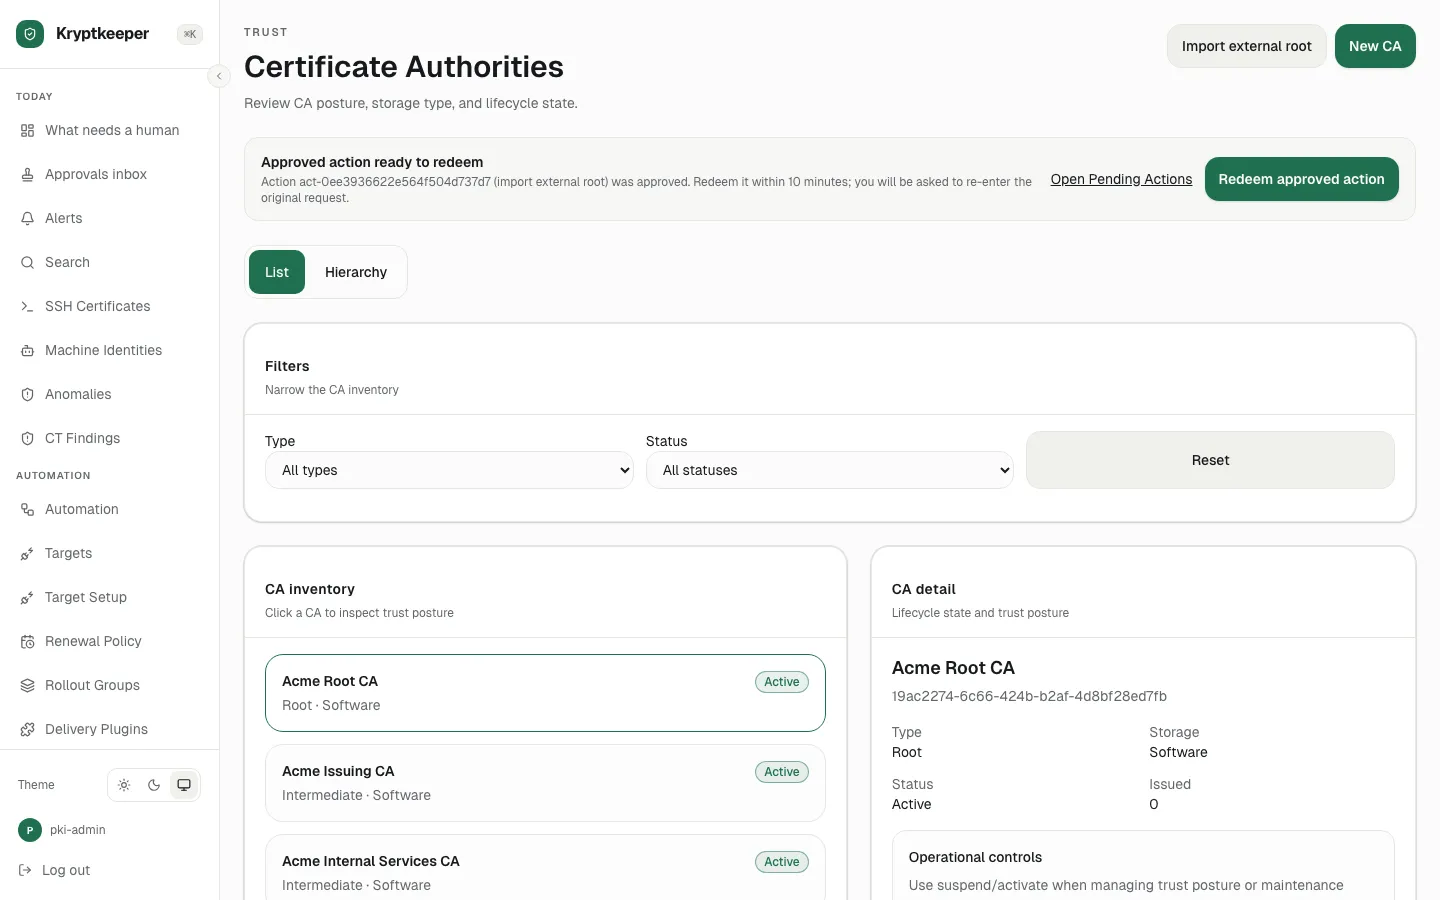Open the Alerts bell icon
This screenshot has width=1440, height=900.
(28, 218)
